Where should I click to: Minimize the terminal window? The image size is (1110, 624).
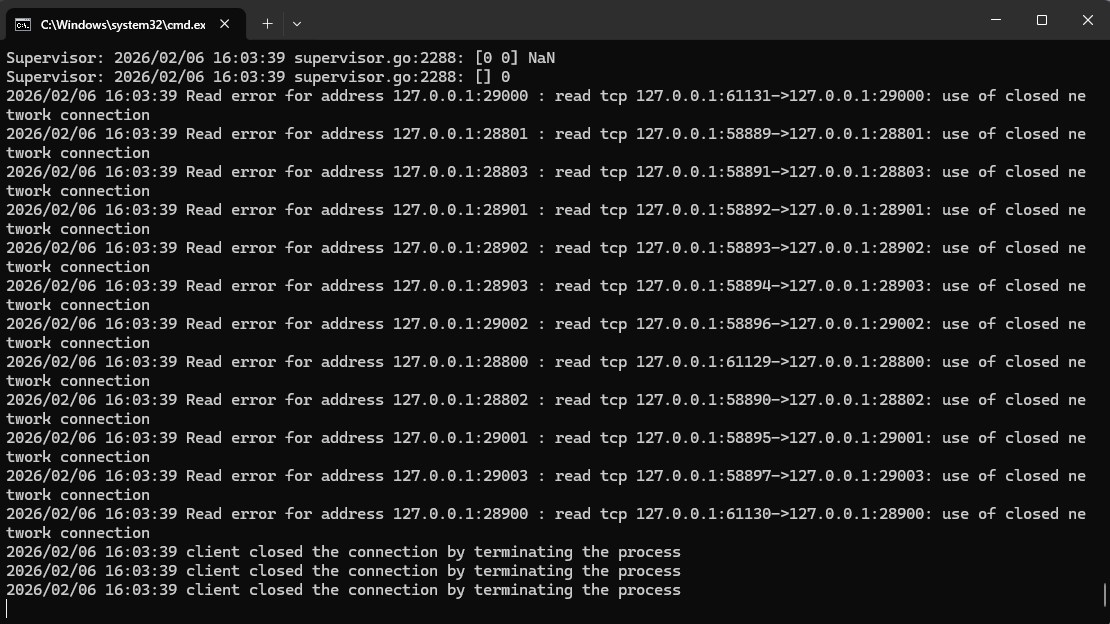point(996,20)
